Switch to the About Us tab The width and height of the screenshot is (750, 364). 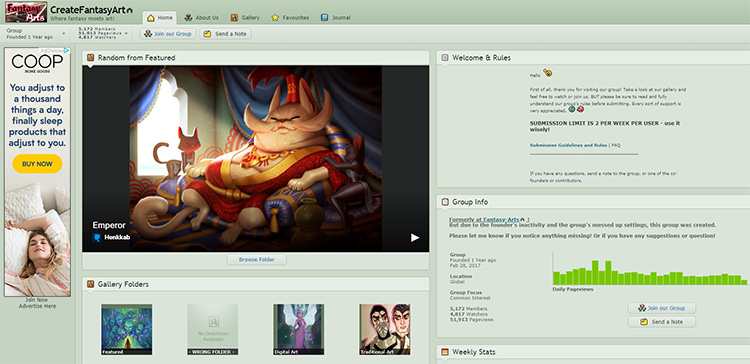[x=201, y=18]
